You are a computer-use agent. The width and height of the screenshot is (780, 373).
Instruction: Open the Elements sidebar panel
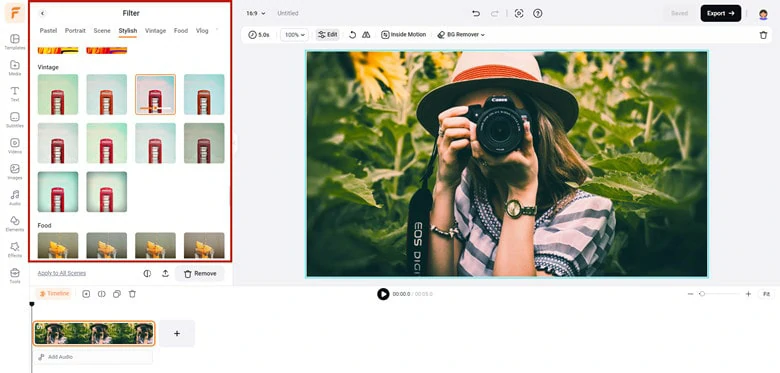[15, 223]
